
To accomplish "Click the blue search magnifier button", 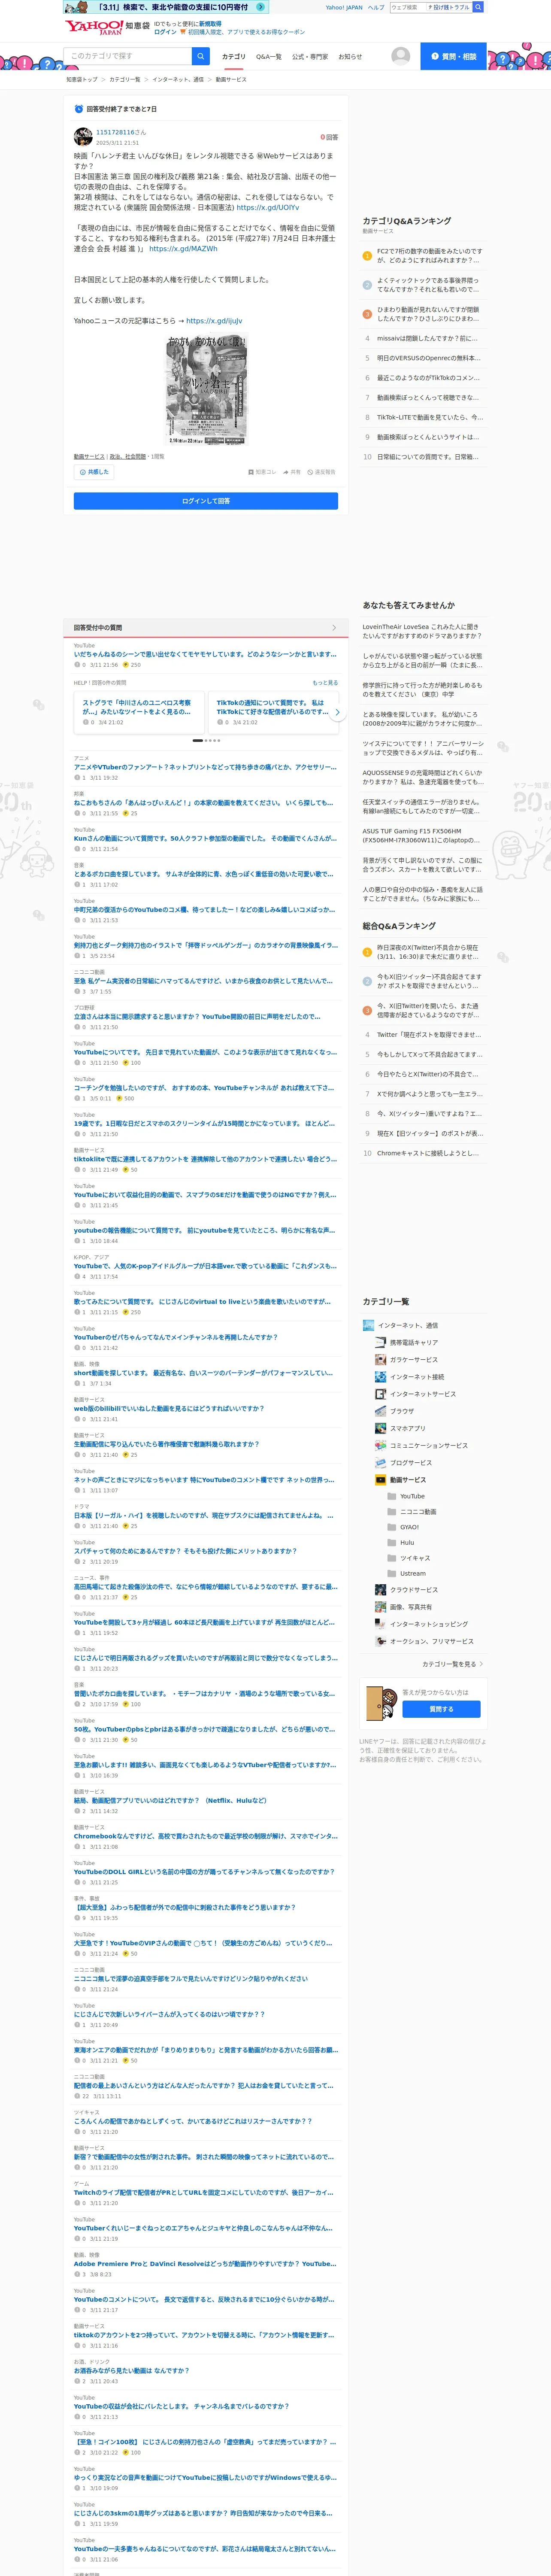I will point(201,56).
